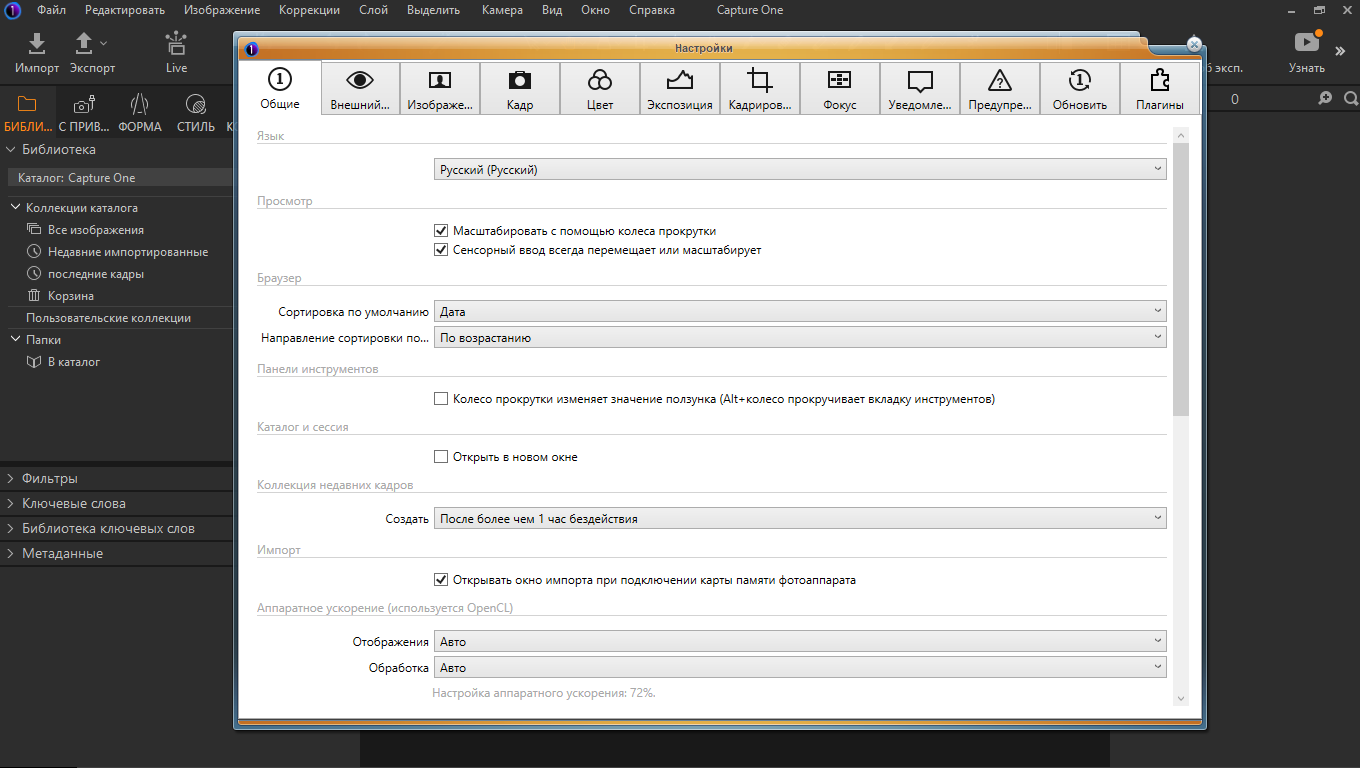Check the Открыть в новом окне box
This screenshot has width=1360, height=768.
tap(441, 457)
